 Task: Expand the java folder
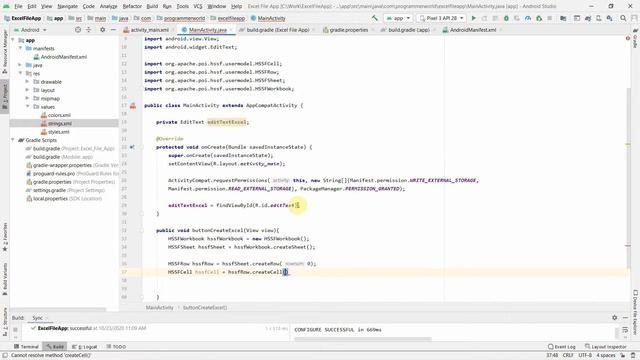click(20, 65)
